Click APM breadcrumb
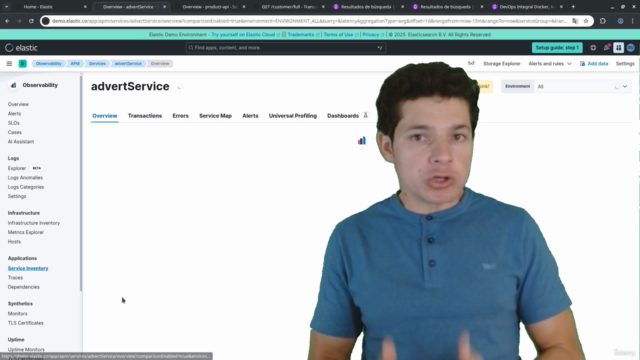 click(x=75, y=64)
